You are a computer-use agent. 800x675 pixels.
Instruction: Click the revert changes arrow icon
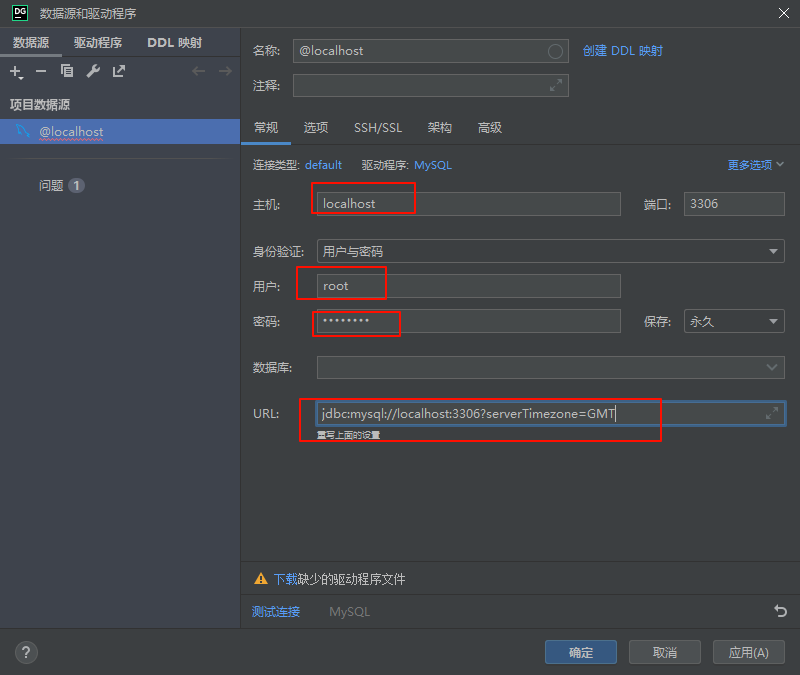coord(780,611)
